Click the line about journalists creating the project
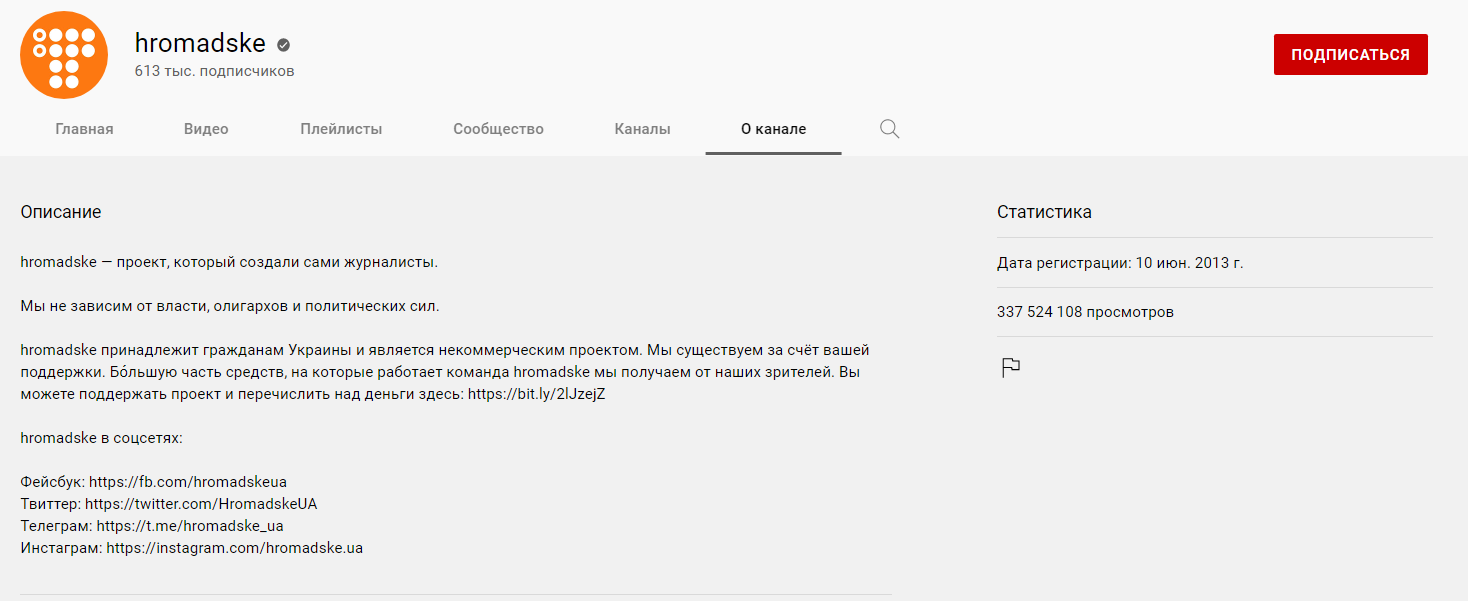1468x601 pixels. click(229, 262)
